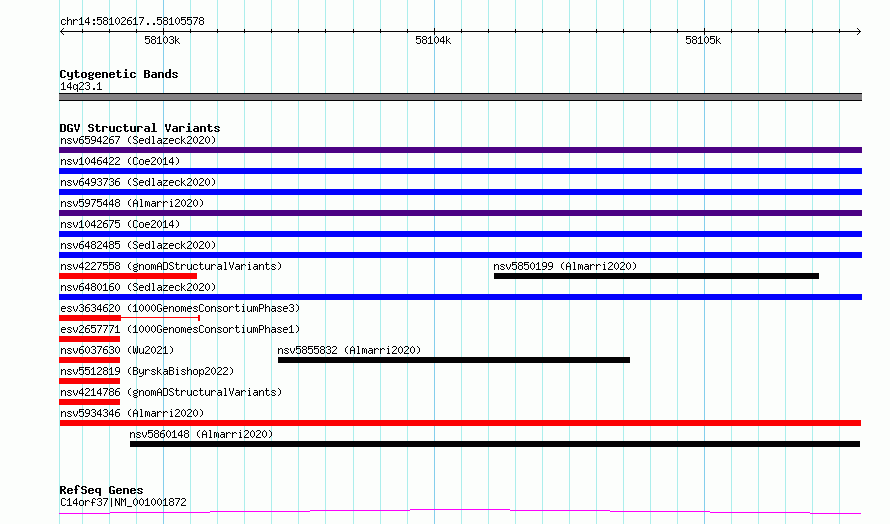Select the blue bar under nsv6493736
890x524 pixels.
[x=460, y=192]
